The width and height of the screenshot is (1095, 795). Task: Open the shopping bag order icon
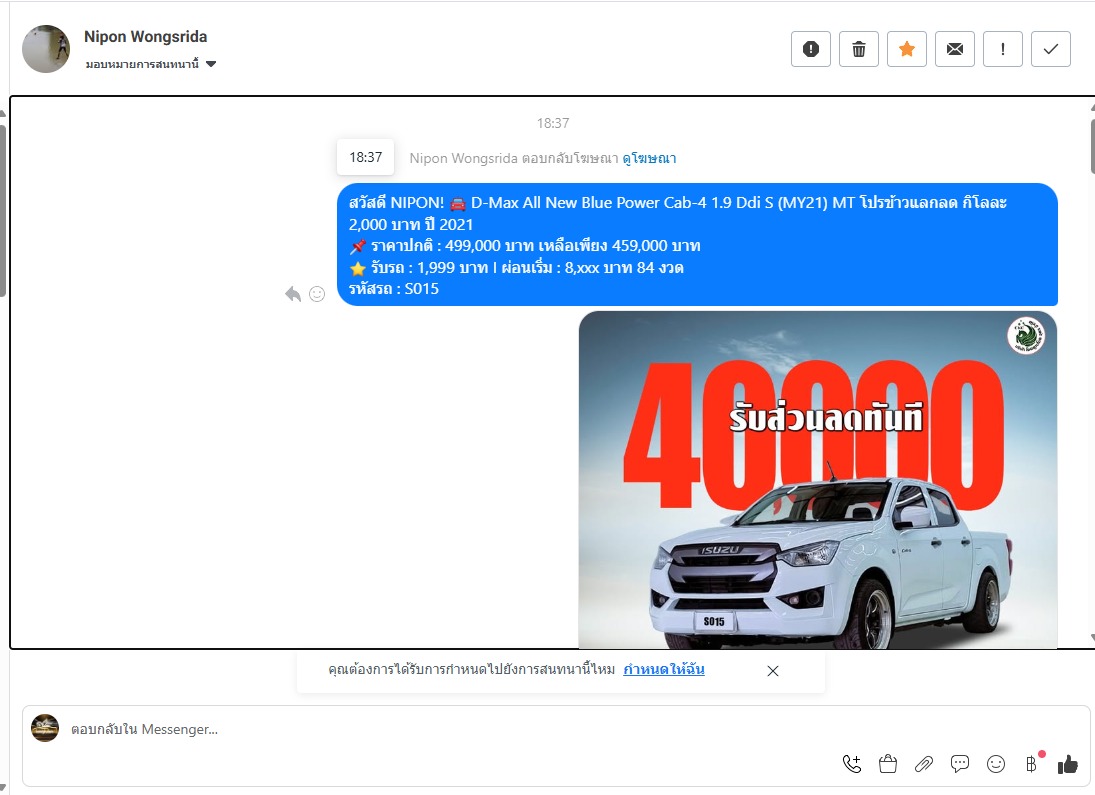(x=887, y=764)
